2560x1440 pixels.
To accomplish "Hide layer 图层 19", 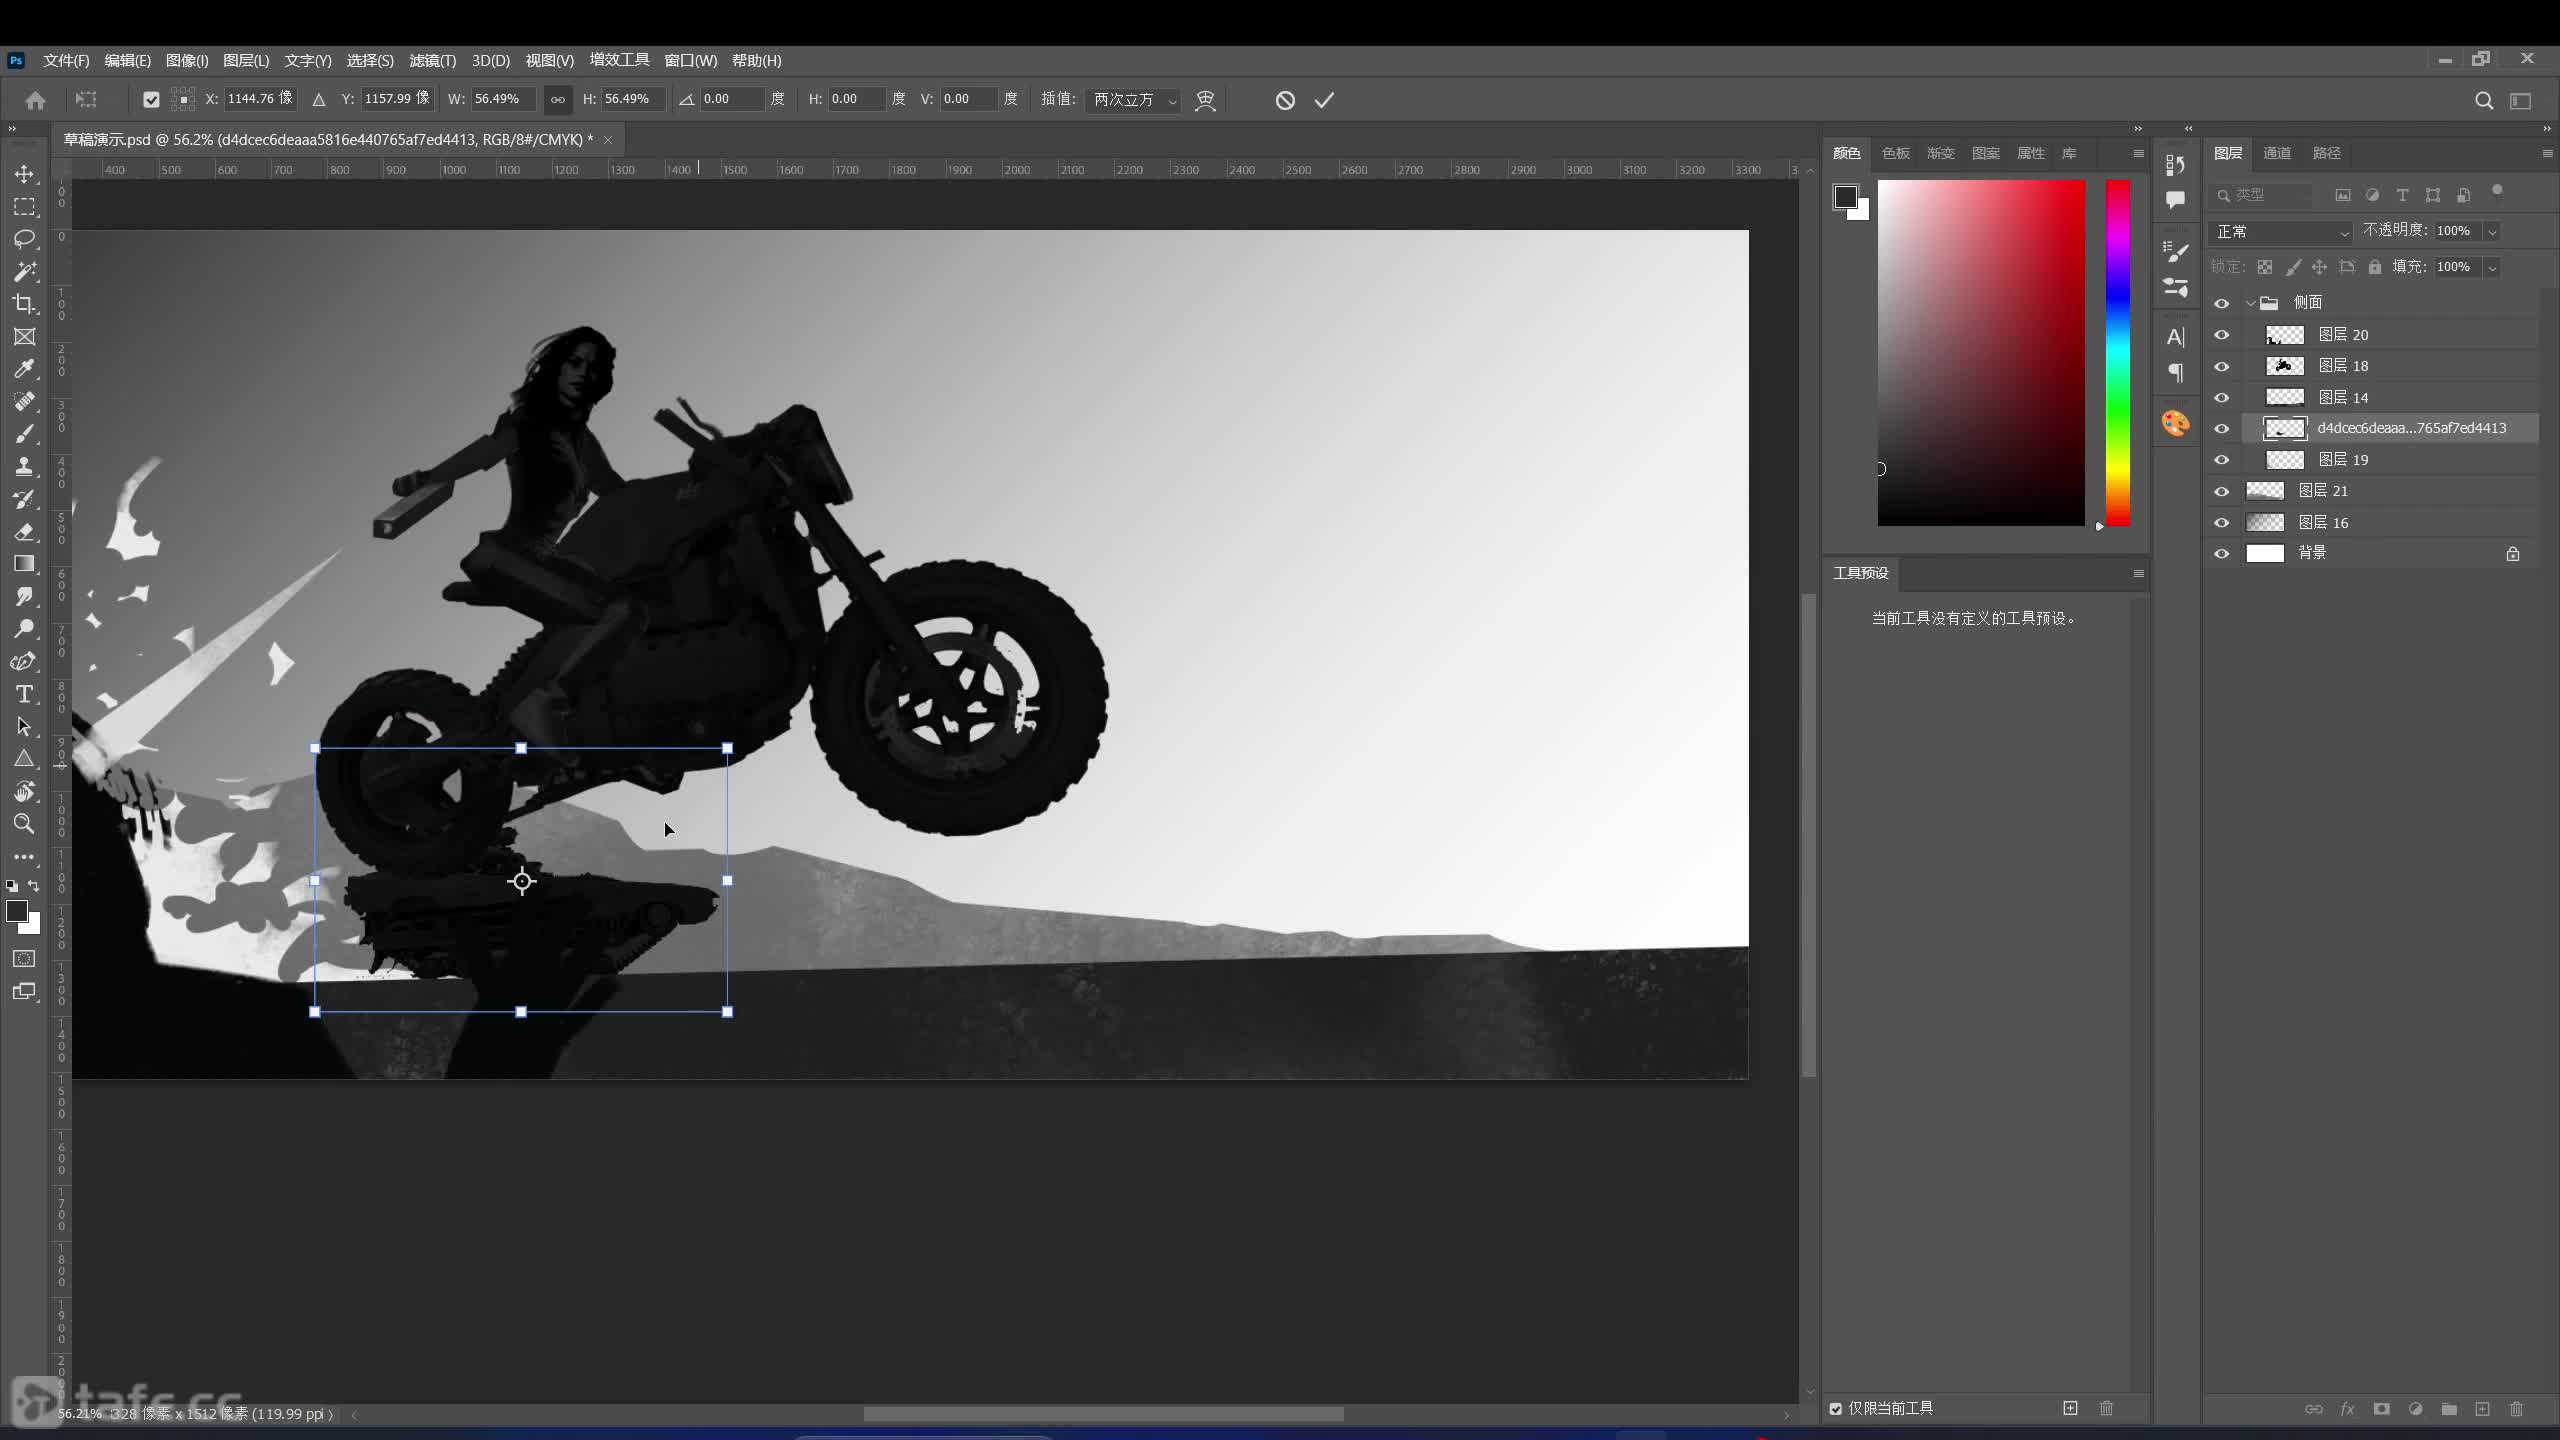I will (2221, 460).
